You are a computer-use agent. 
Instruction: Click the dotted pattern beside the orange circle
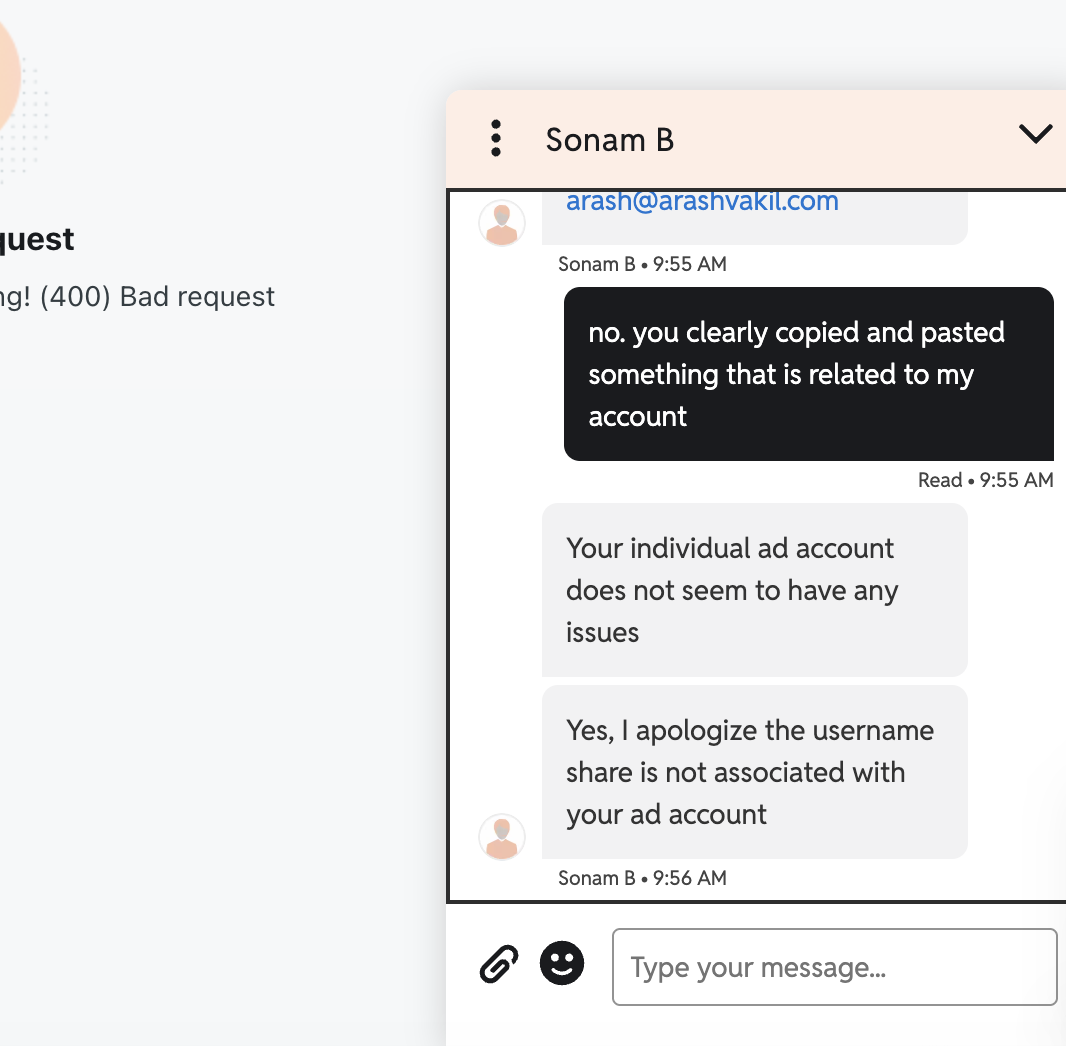coord(34,120)
